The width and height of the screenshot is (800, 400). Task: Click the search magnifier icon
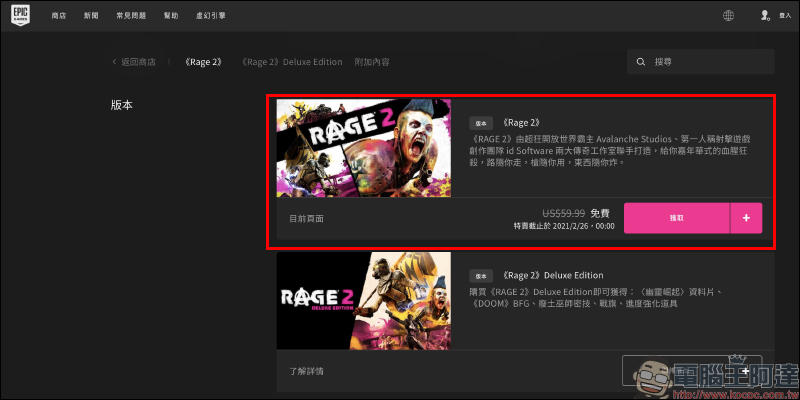coord(641,62)
